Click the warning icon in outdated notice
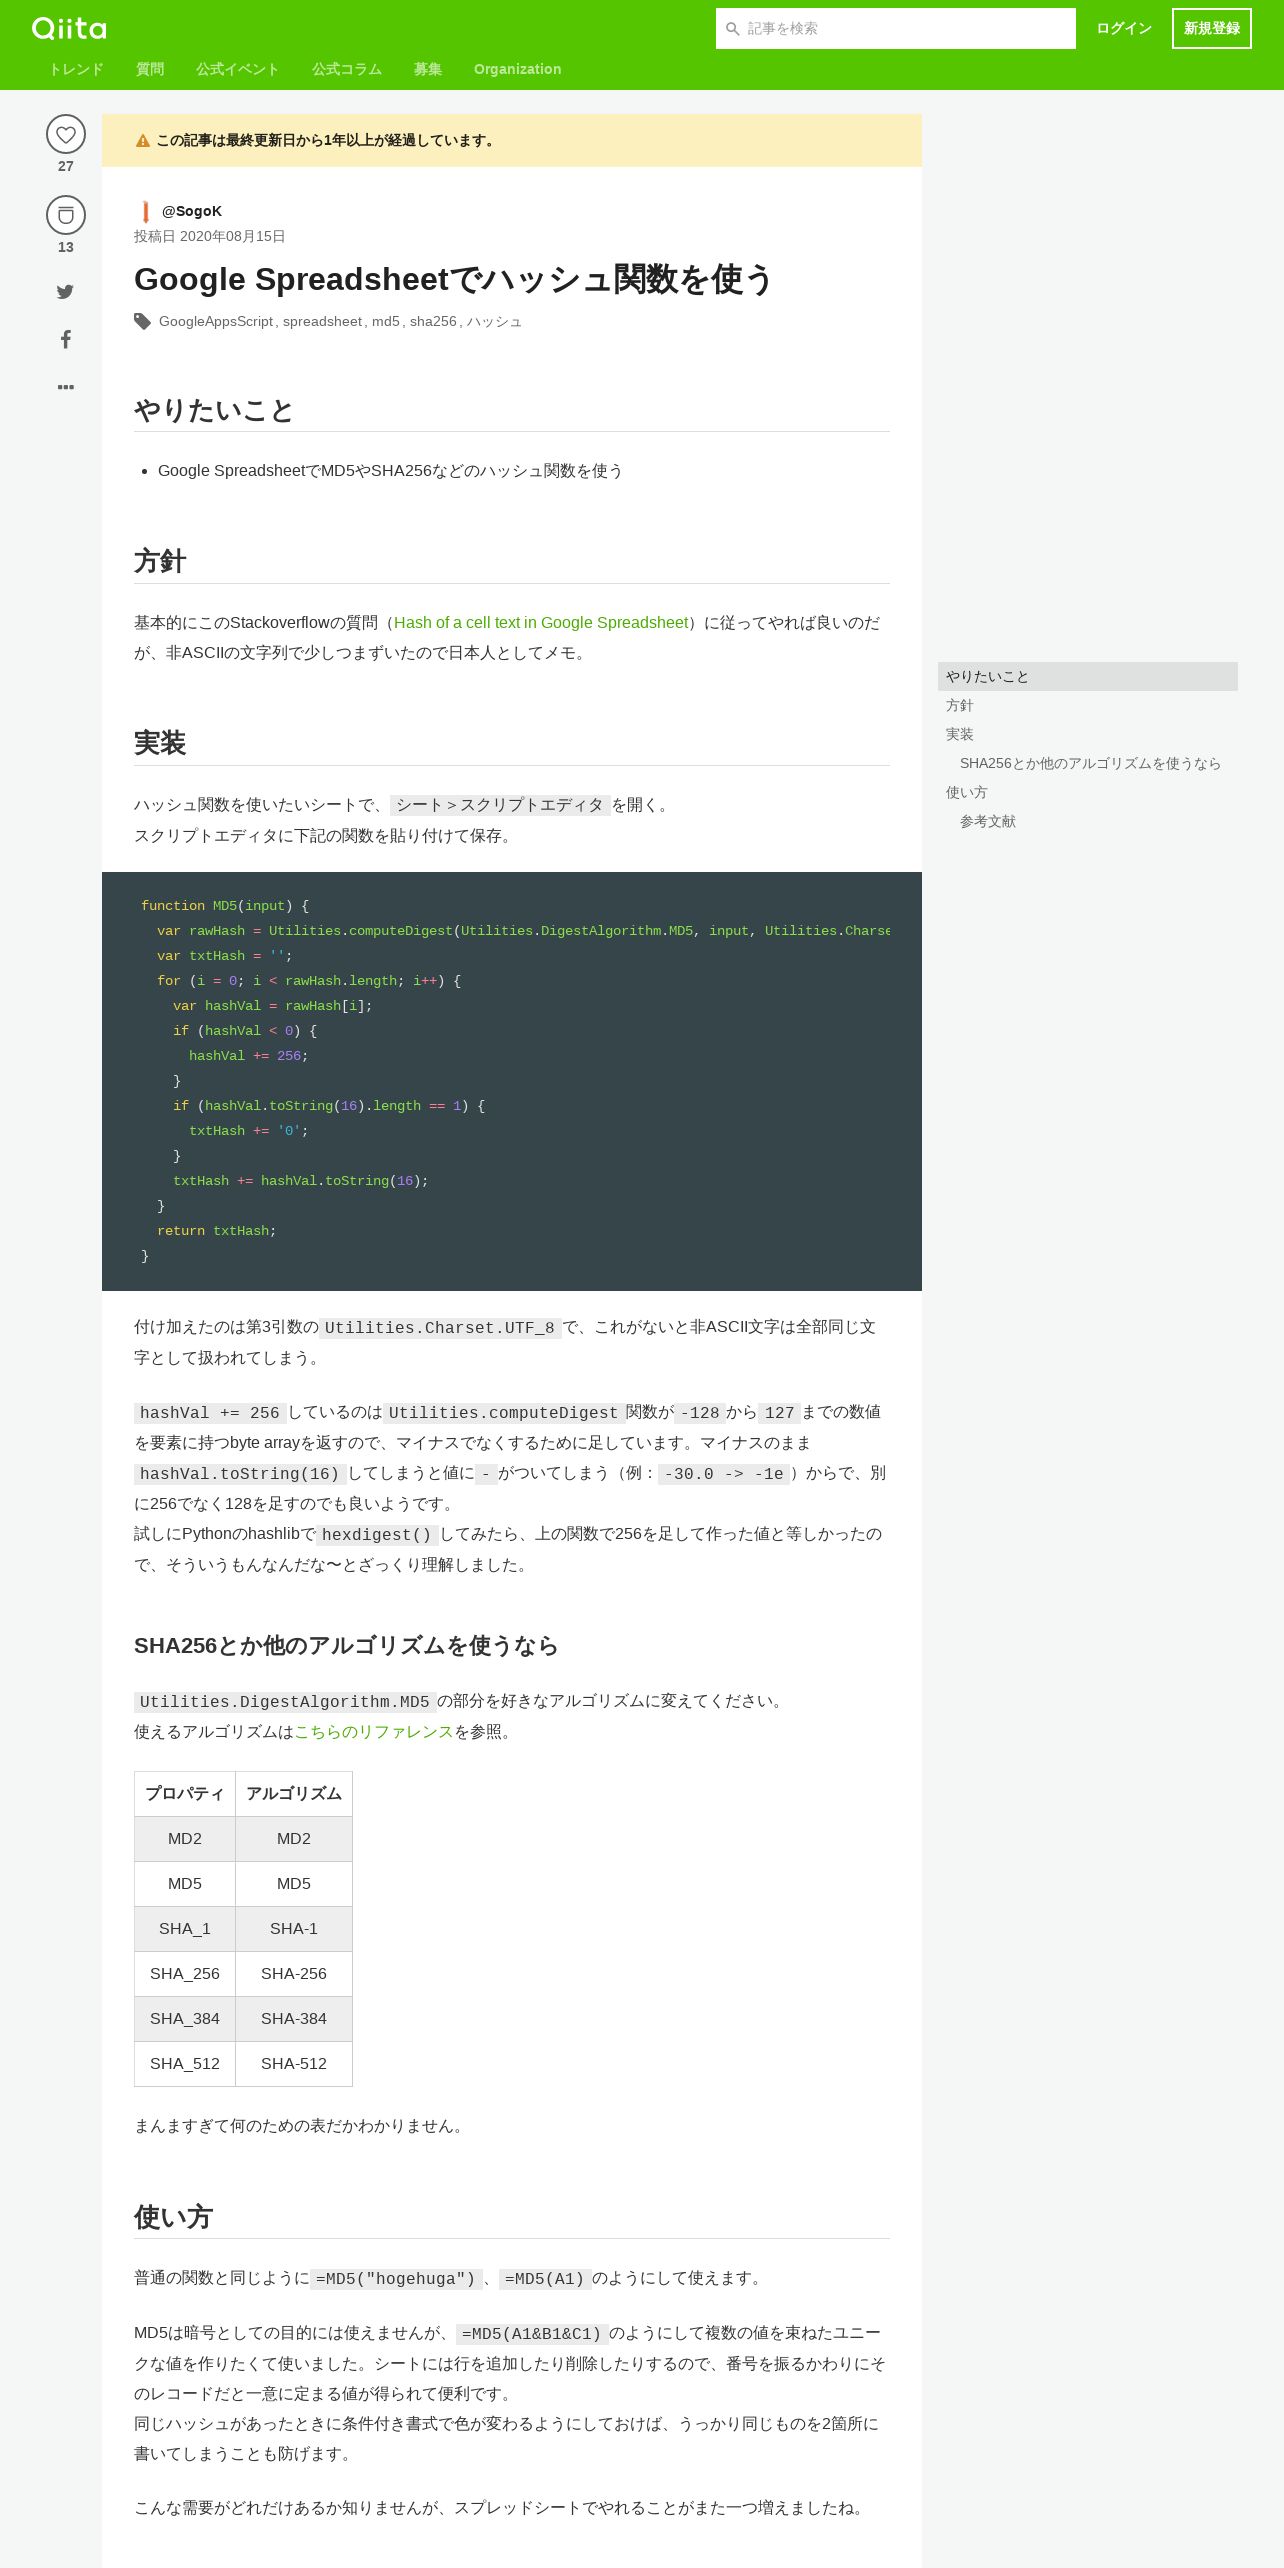Viewport: 1284px width, 2568px height. click(143, 141)
